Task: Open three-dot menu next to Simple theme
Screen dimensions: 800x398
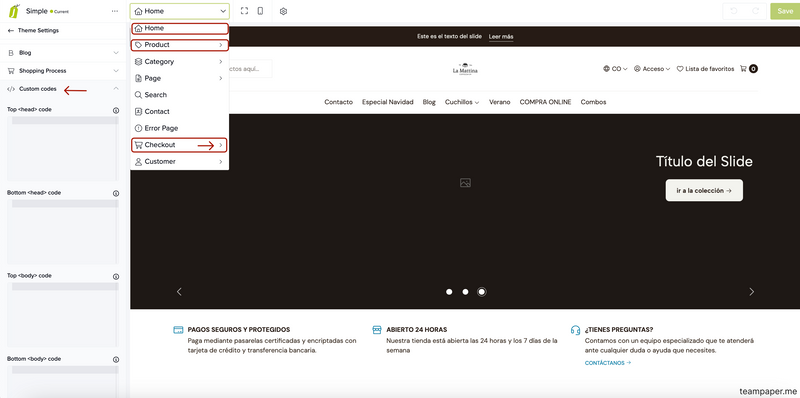Action: [x=114, y=11]
